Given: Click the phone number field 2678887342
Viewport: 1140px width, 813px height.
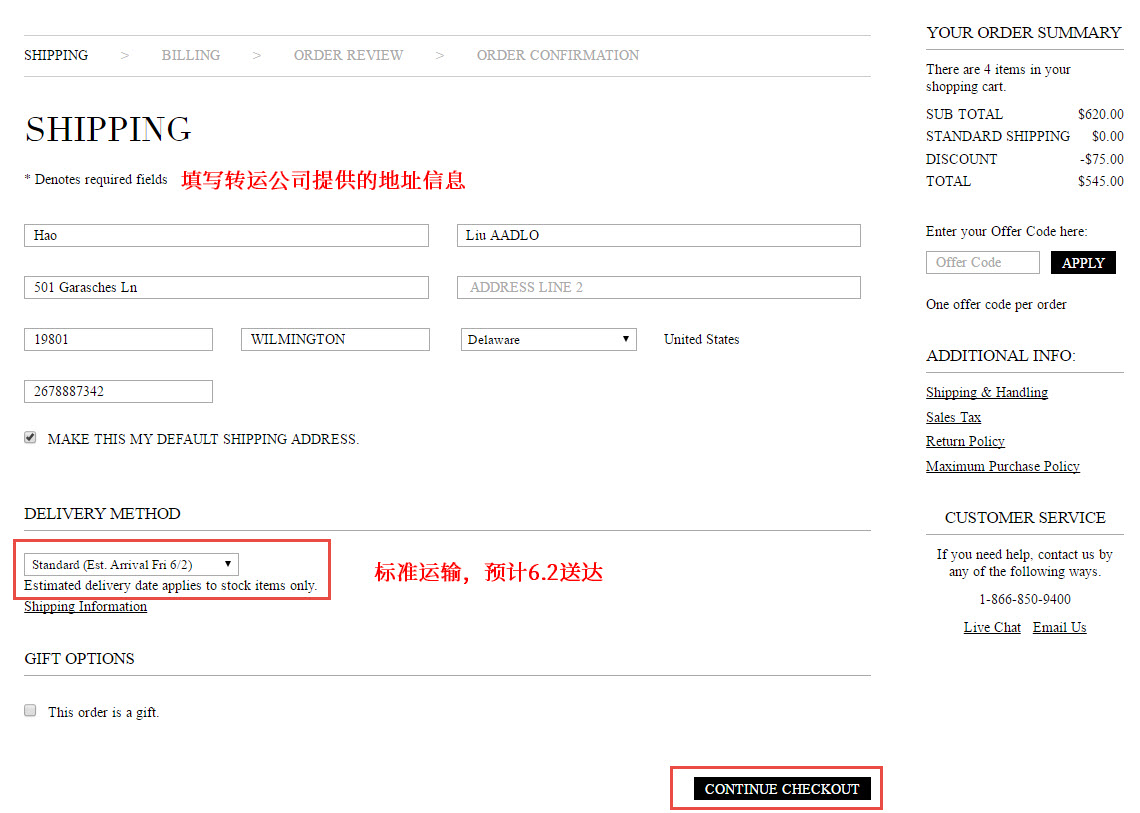Looking at the screenshot, I should tap(119, 391).
